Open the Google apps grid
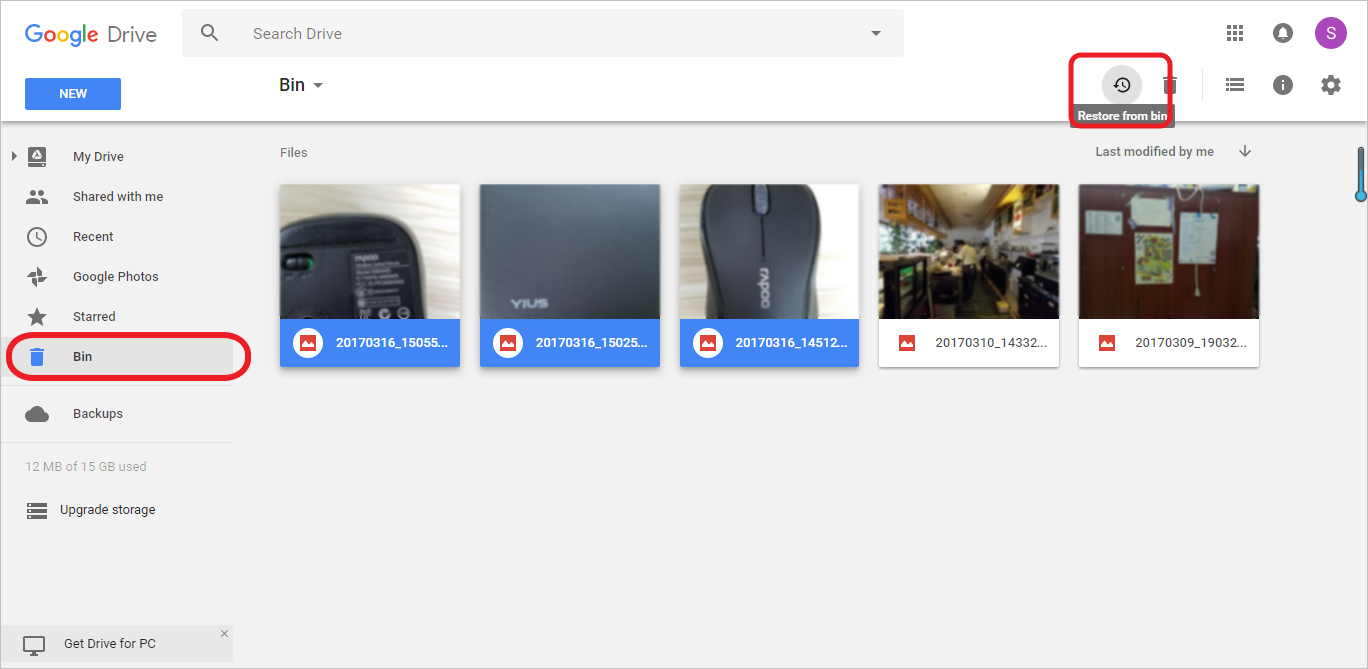Screen dimensions: 1368x669 pos(1235,33)
